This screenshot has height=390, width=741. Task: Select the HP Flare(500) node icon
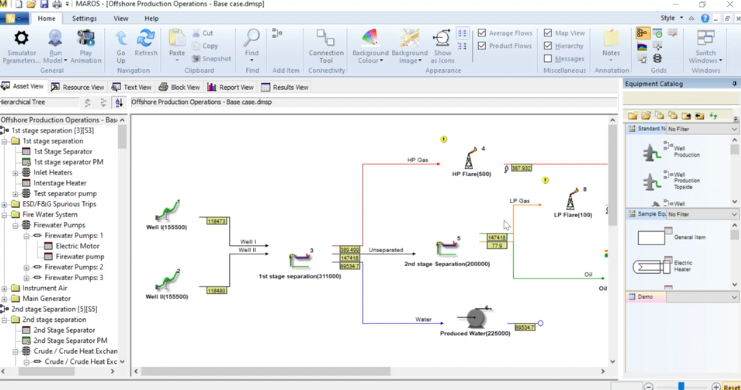tap(470, 158)
